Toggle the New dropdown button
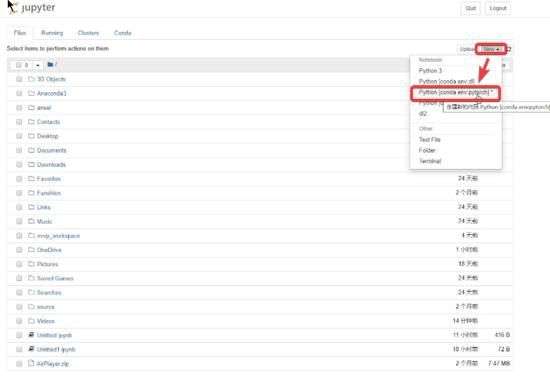Viewport: 550px width, 379px height. tap(491, 49)
